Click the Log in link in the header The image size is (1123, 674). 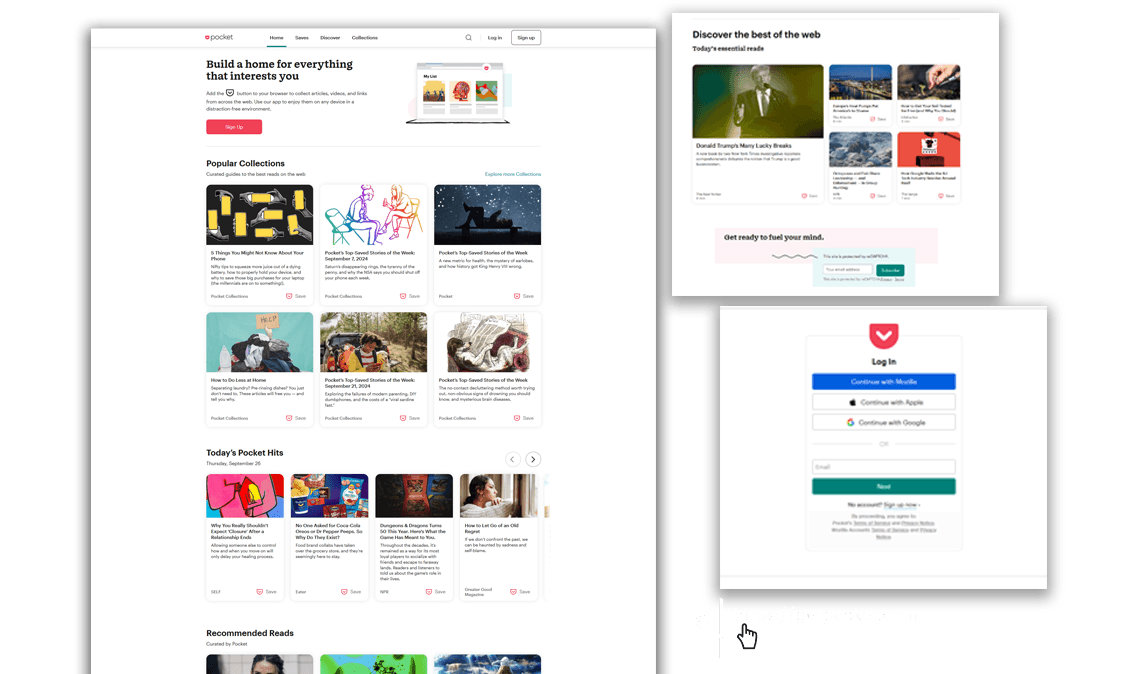coord(494,38)
